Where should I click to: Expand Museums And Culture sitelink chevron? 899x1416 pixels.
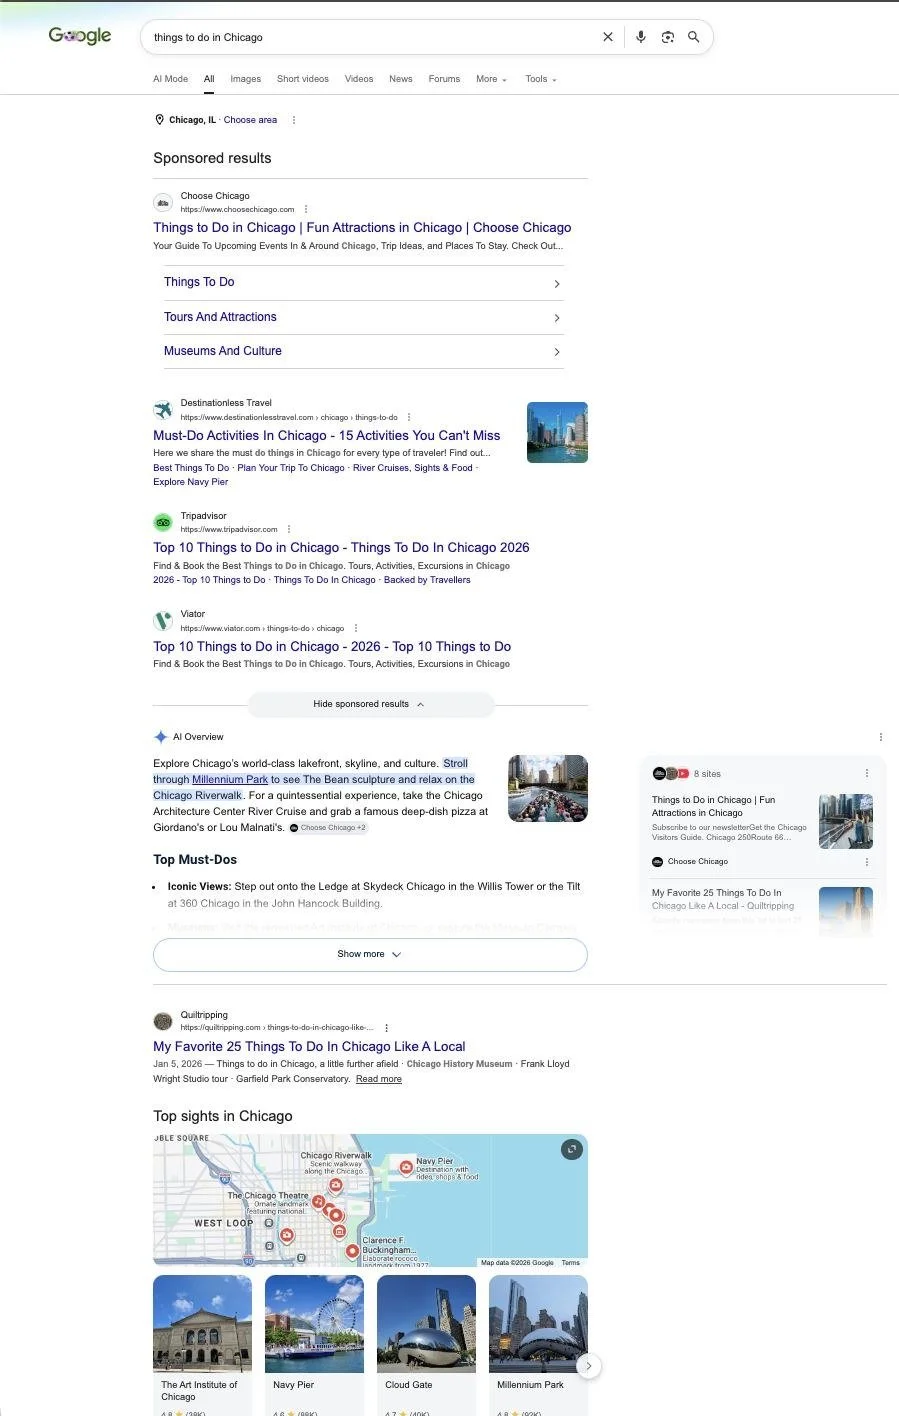(x=557, y=352)
